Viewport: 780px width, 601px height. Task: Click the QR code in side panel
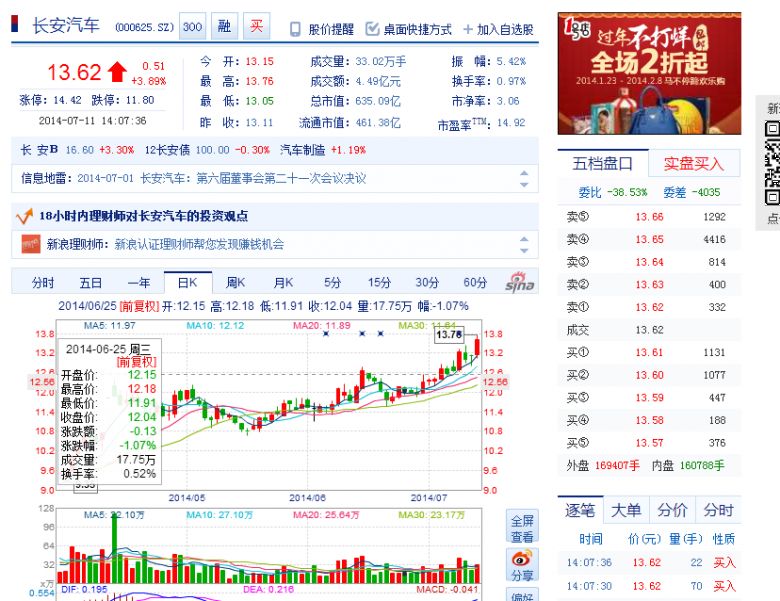tap(772, 163)
